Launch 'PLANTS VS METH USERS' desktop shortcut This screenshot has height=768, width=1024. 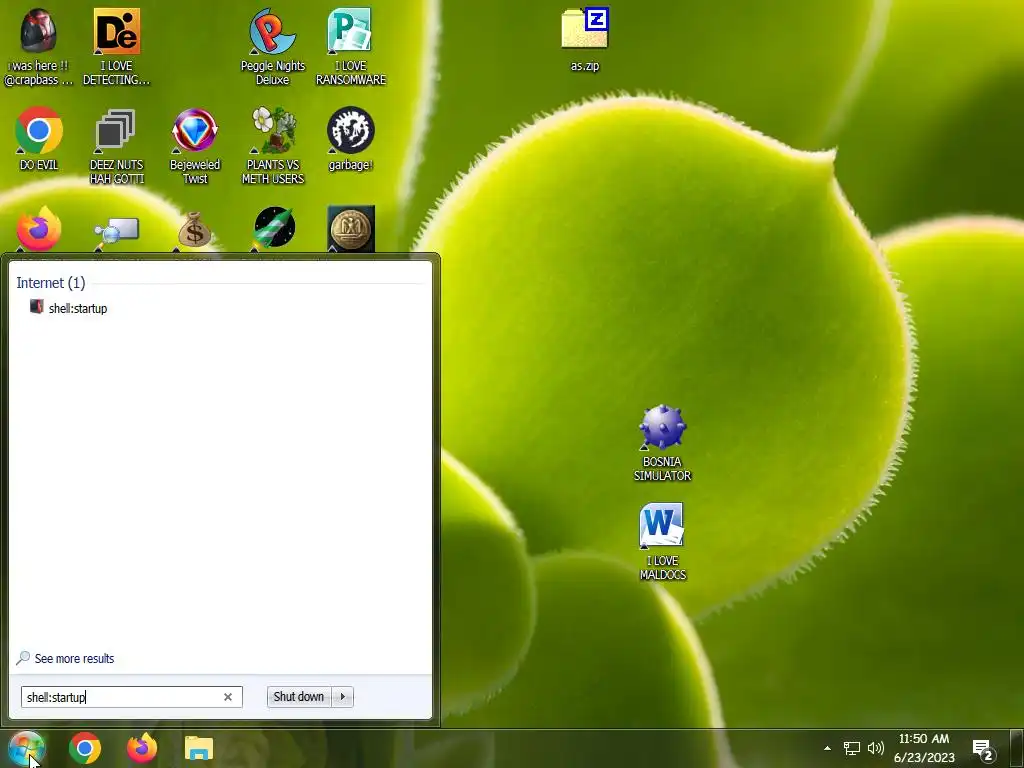pyautogui.click(x=273, y=146)
